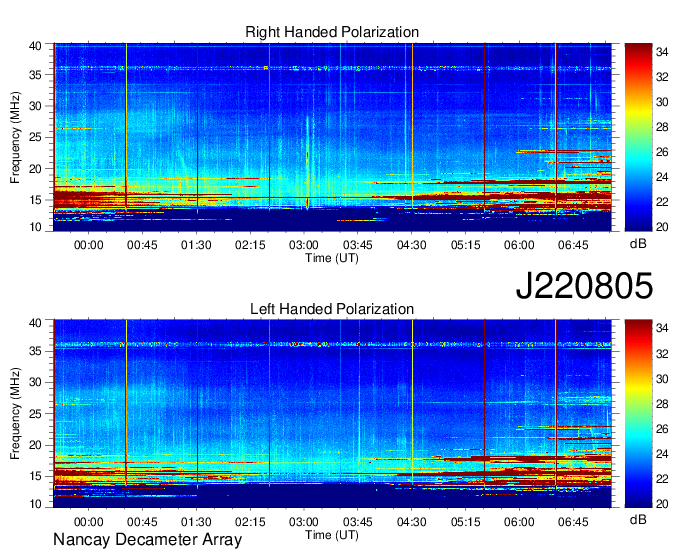
Task: Click the Right Handed Polarization spectrogram image
Action: (x=332, y=137)
